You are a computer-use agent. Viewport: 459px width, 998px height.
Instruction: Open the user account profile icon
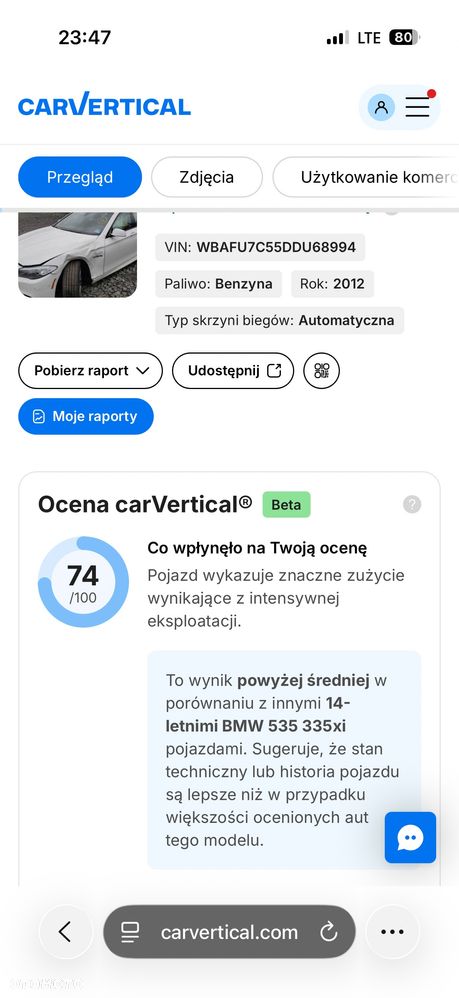(381, 107)
